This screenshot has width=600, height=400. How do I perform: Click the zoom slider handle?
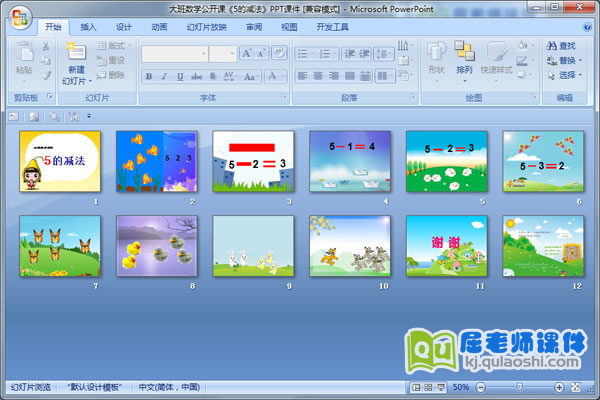518,387
